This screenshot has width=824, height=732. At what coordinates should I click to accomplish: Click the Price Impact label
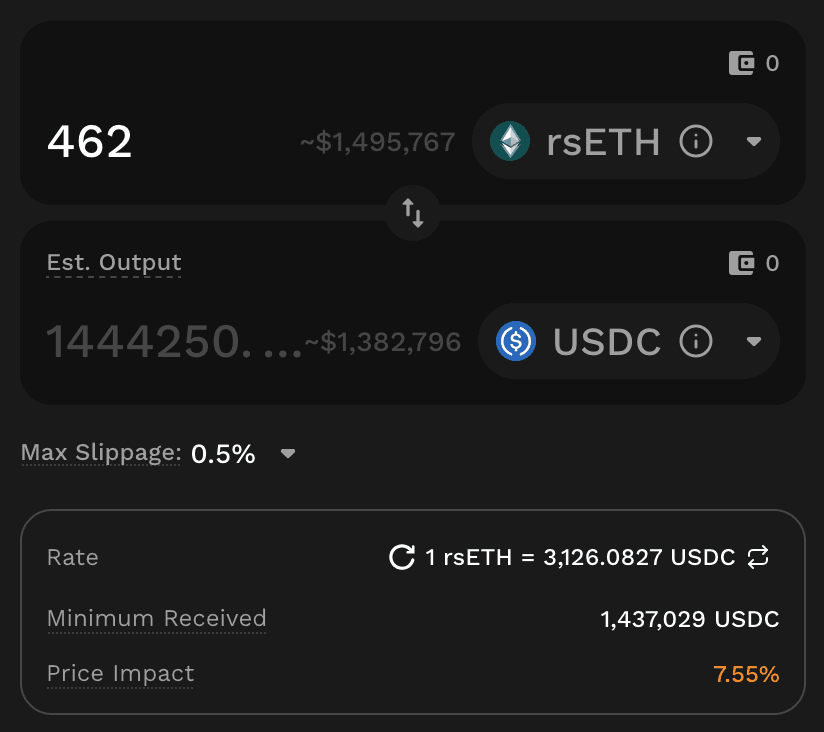click(120, 674)
